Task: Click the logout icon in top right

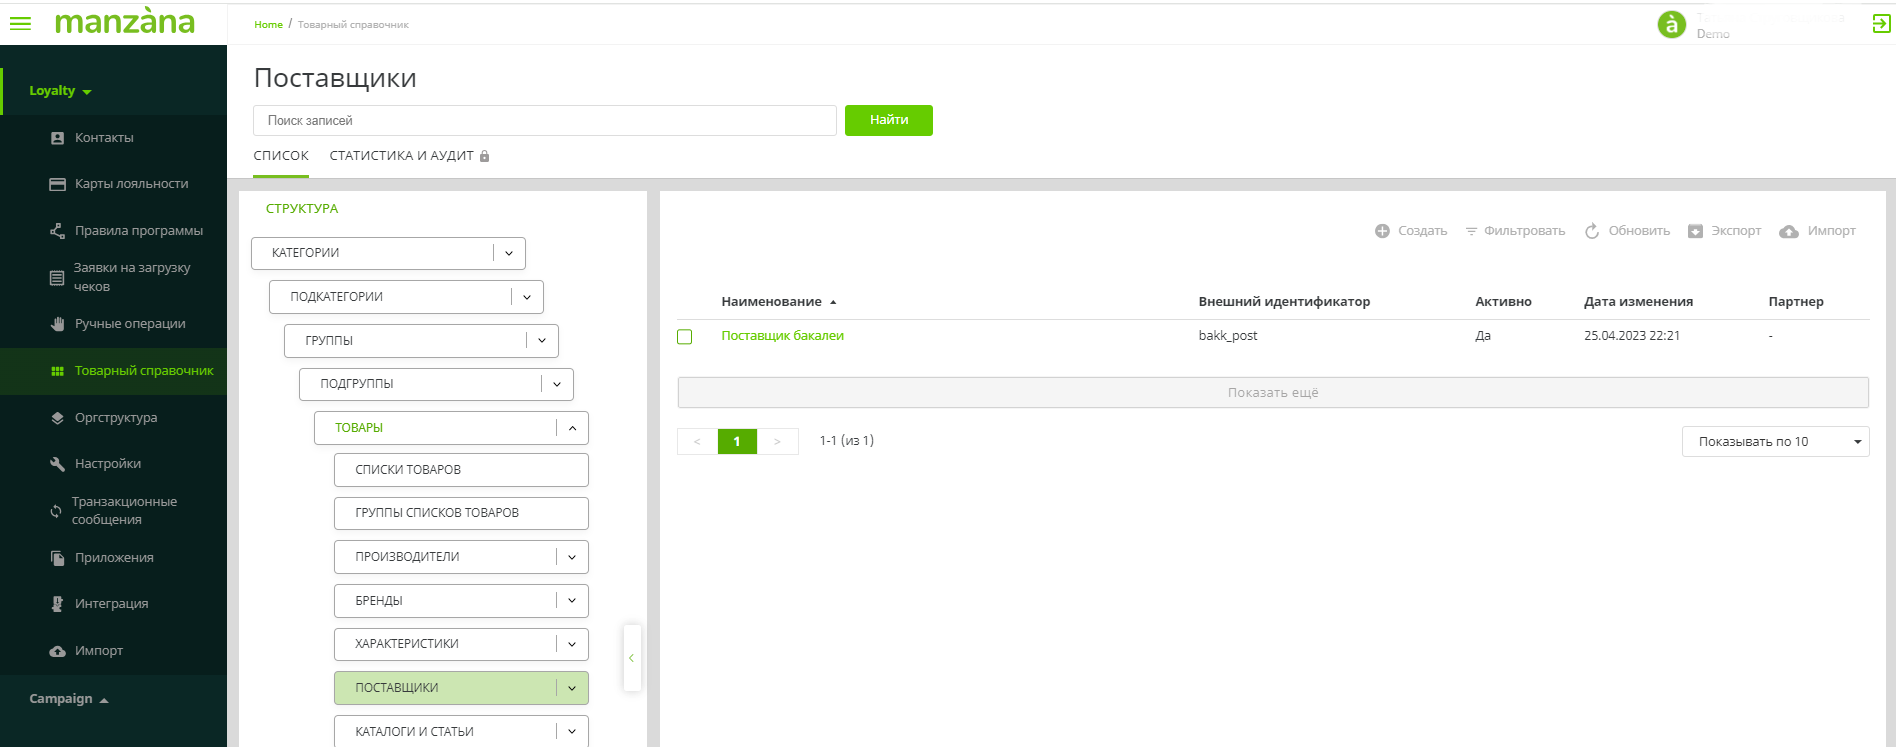Action: coord(1881,24)
